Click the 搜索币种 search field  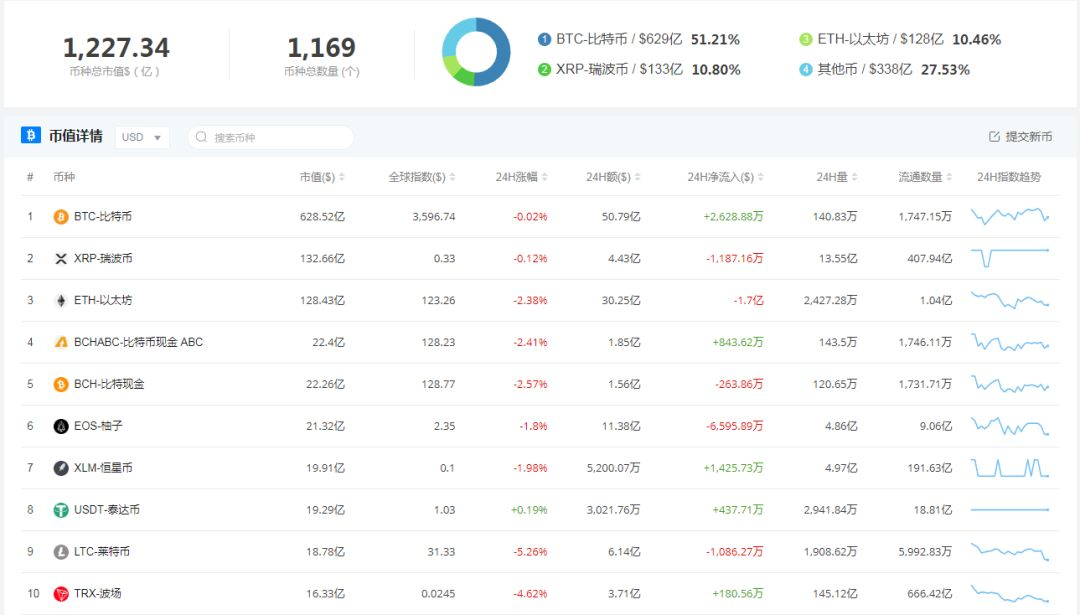click(x=271, y=137)
